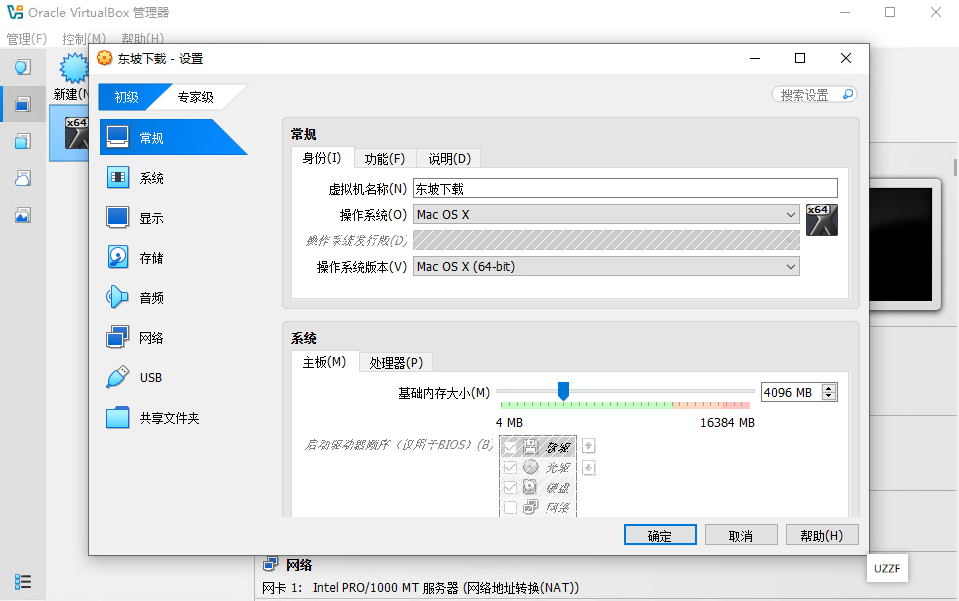
Task: Click the 取消 button
Action: 740,534
